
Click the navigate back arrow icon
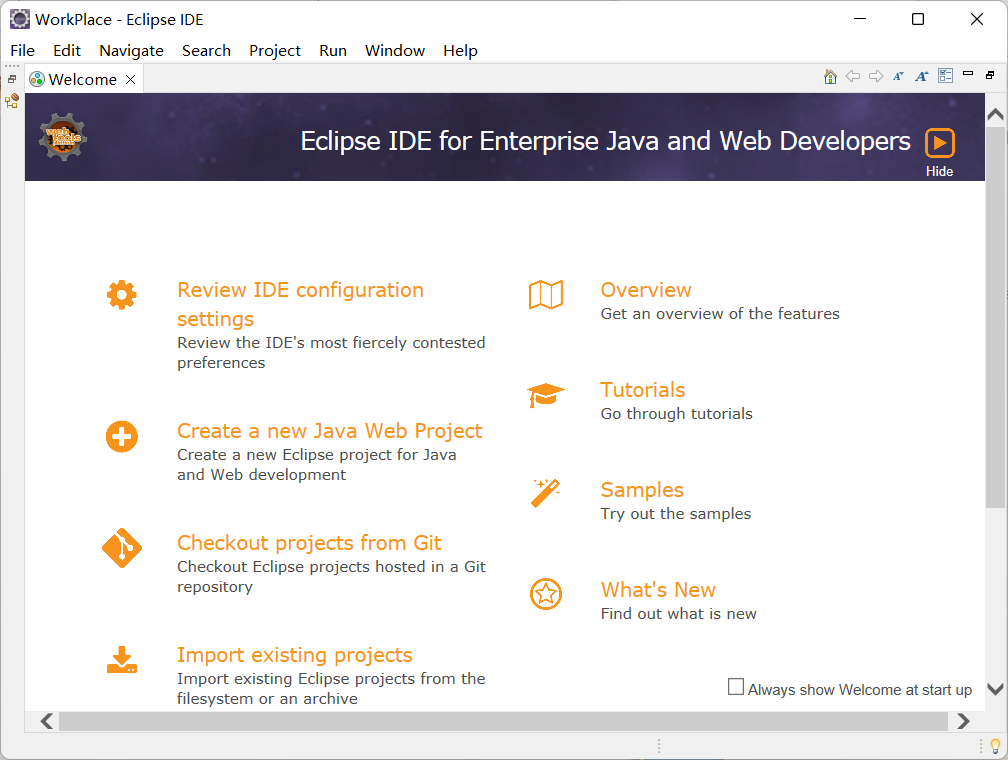(853, 77)
